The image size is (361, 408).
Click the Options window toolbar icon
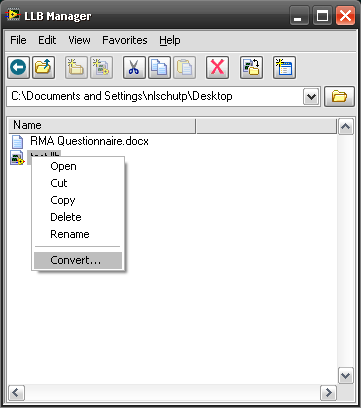(284, 68)
